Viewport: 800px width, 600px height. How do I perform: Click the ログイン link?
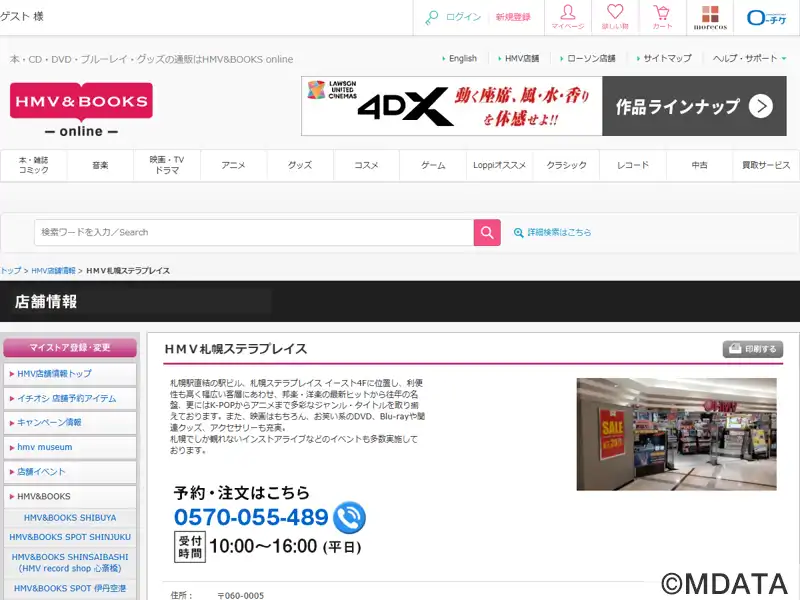point(463,17)
